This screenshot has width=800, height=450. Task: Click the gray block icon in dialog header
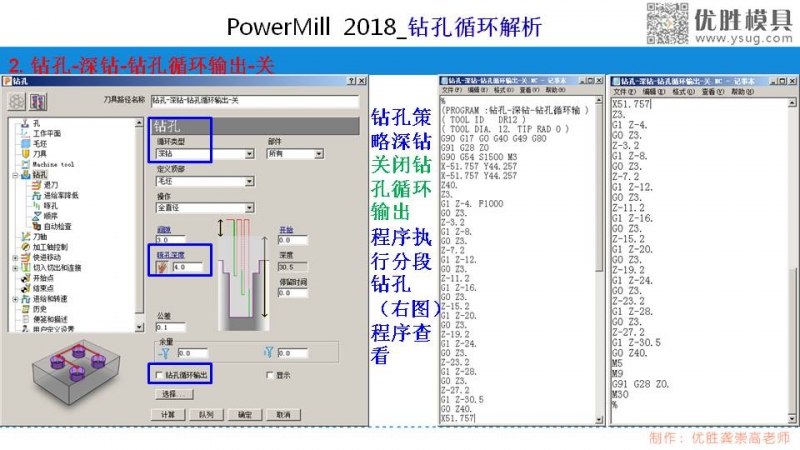(x=17, y=101)
